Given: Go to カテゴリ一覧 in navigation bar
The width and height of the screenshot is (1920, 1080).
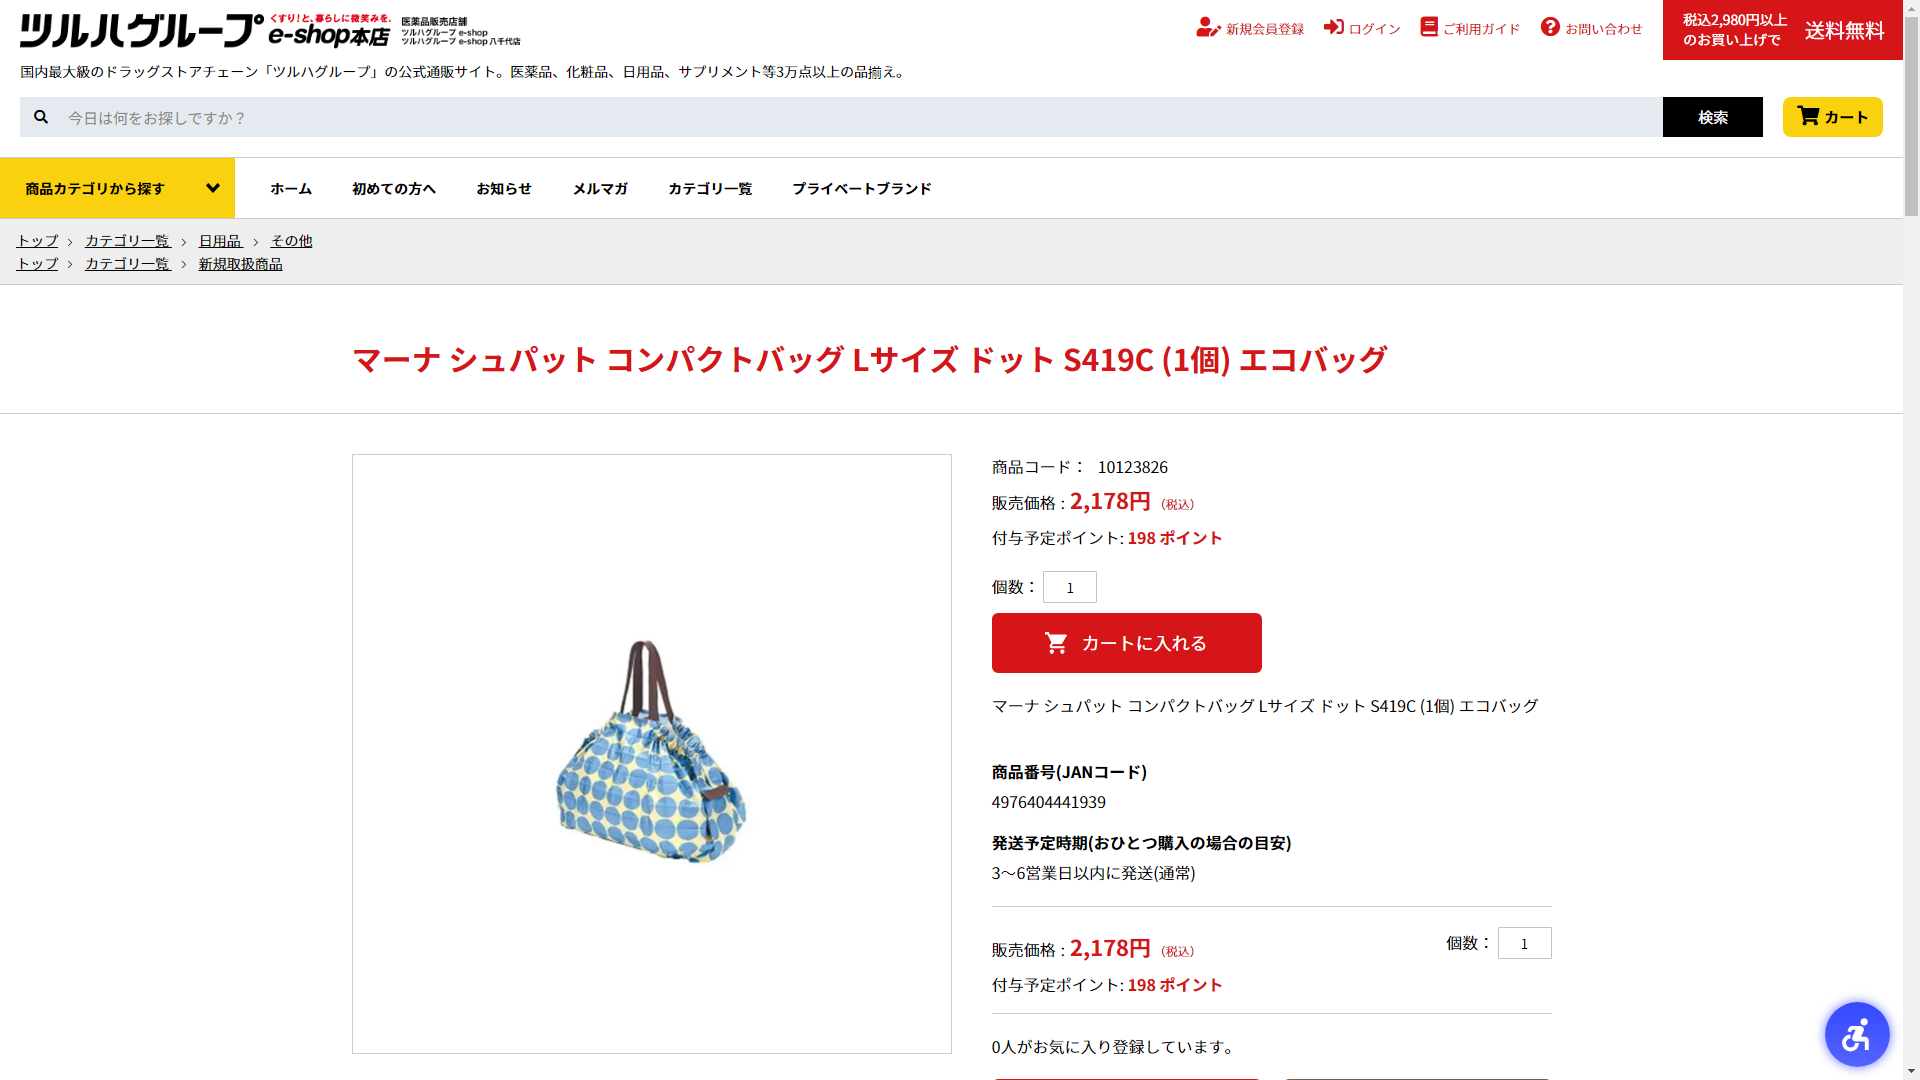Looking at the screenshot, I should pos(710,188).
